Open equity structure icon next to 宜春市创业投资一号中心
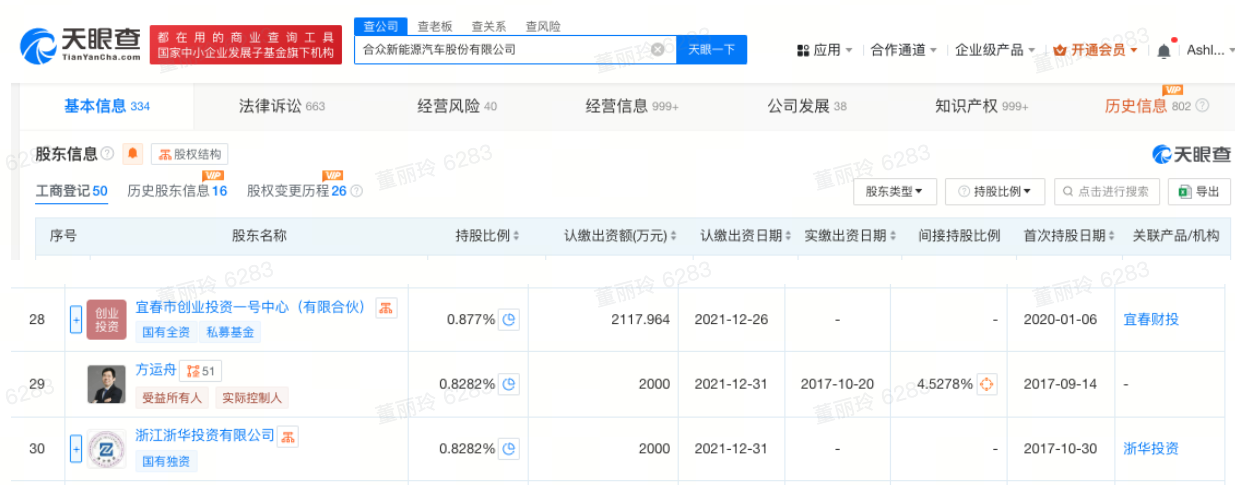The width and height of the screenshot is (1235, 485). click(x=386, y=307)
